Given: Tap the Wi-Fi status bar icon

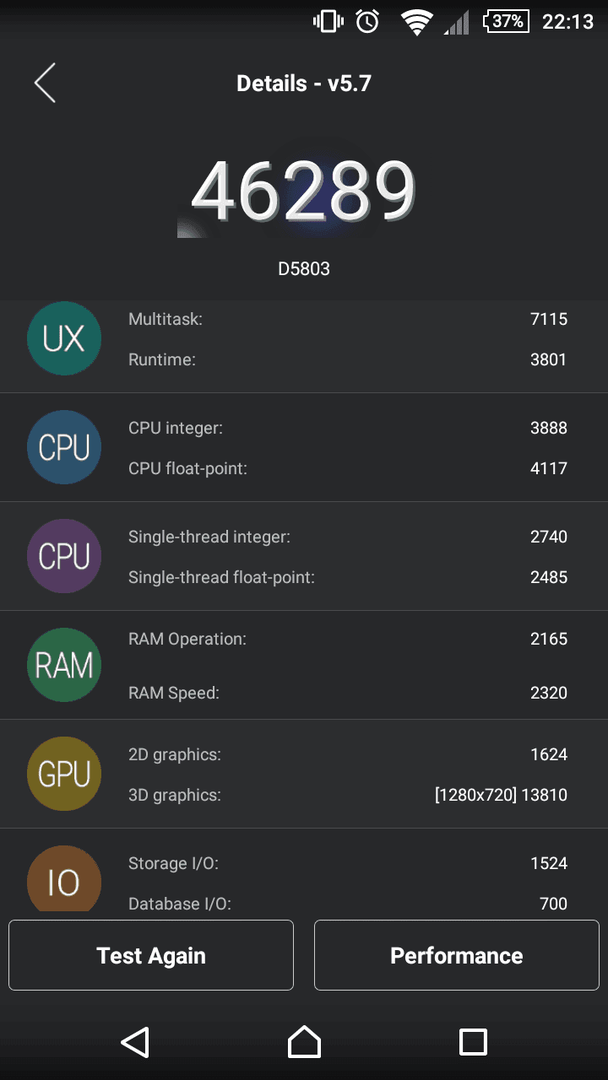Looking at the screenshot, I should 417,22.
